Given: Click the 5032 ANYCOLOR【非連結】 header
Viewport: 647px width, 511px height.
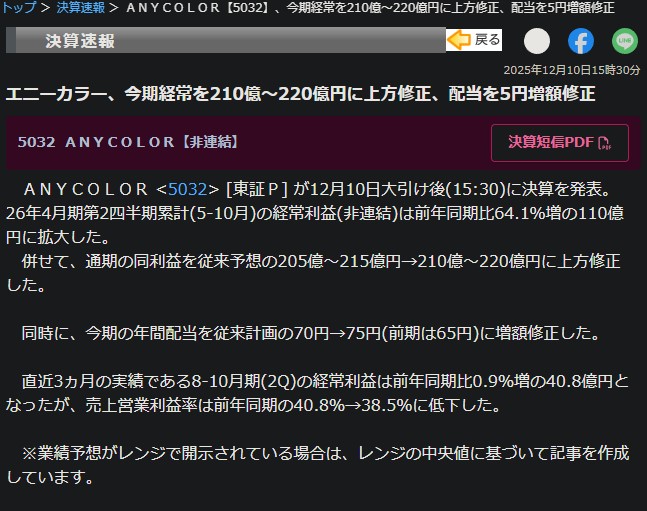Looking at the screenshot, I should [x=128, y=142].
